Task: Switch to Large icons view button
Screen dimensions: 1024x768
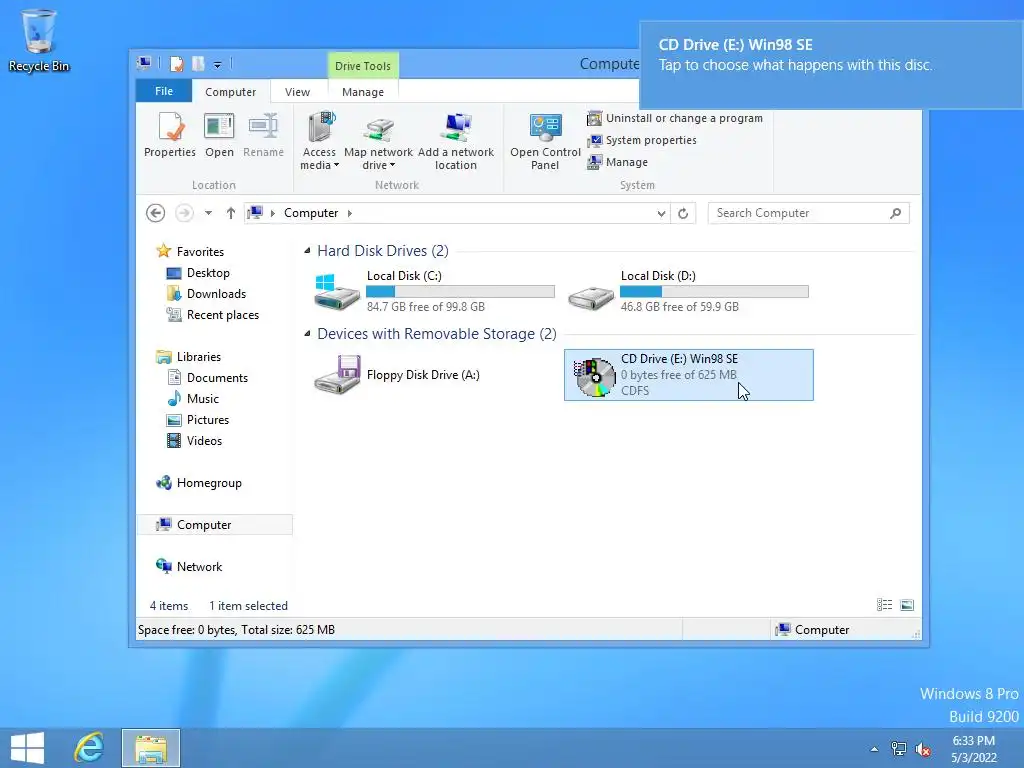Action: coord(906,605)
